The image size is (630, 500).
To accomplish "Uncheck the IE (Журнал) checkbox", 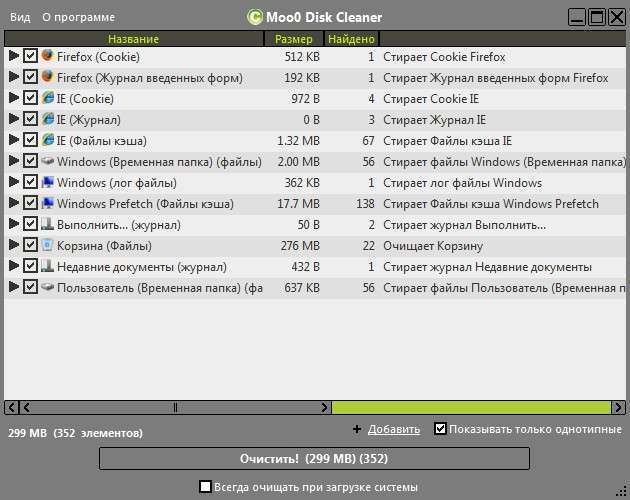I will tap(30, 119).
